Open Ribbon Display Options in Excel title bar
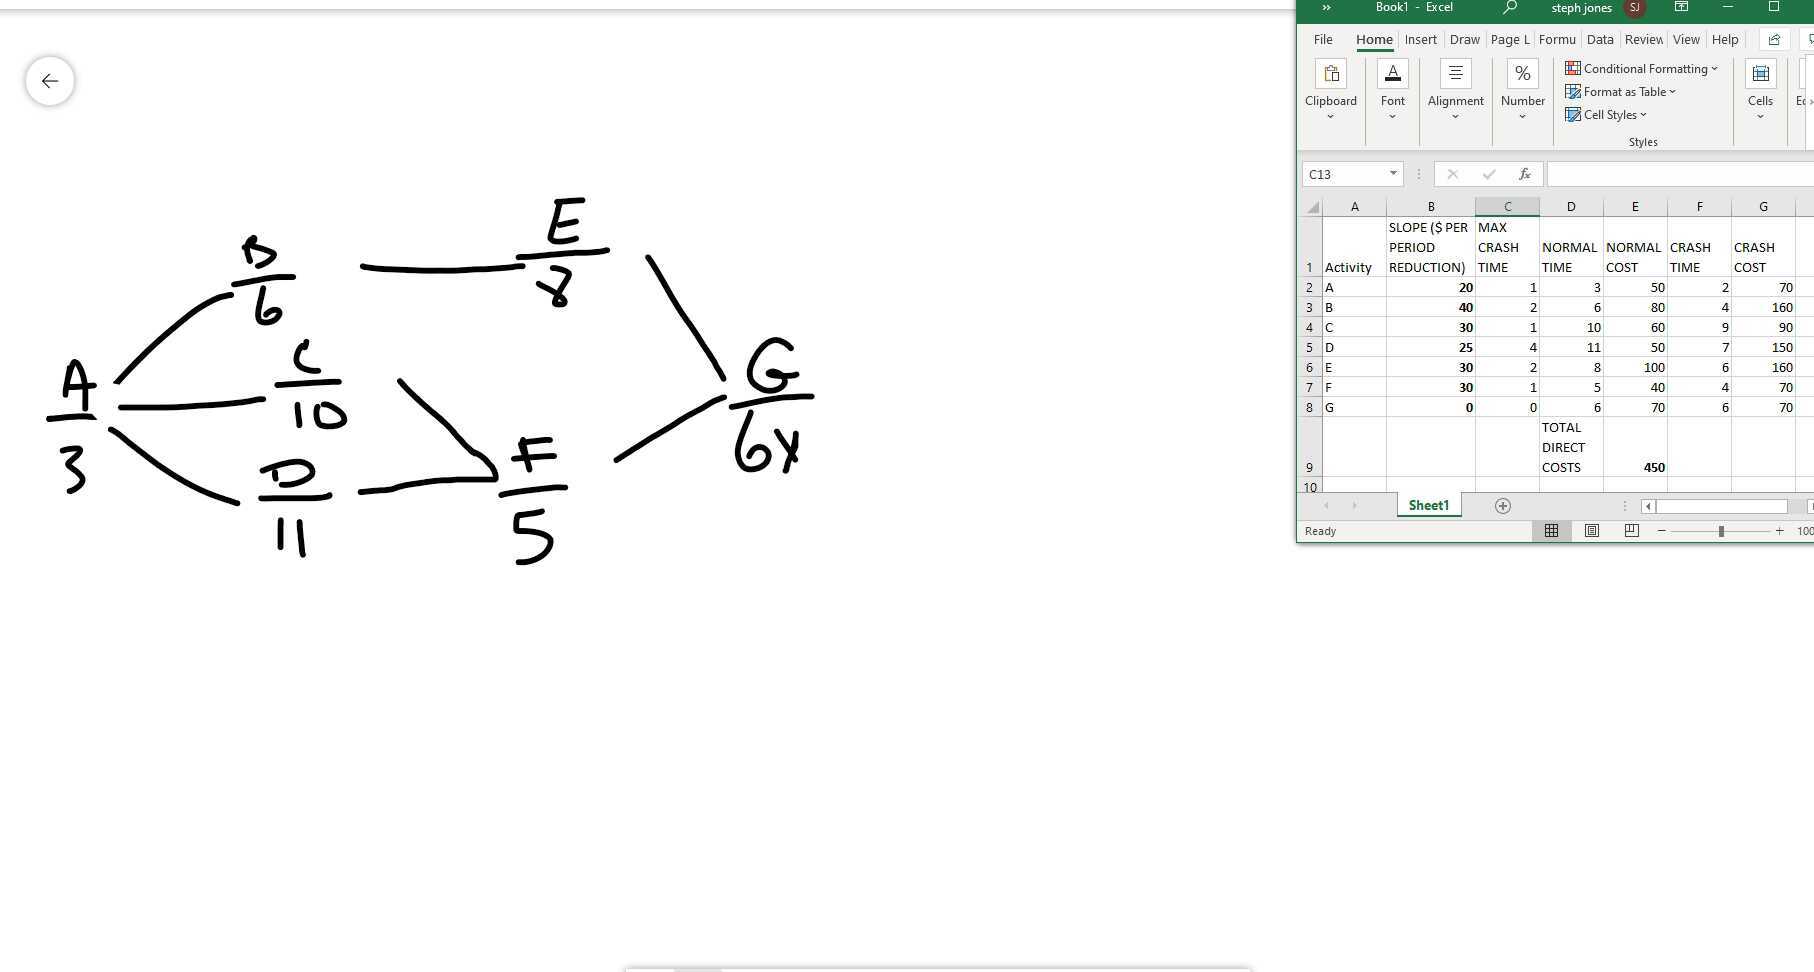Viewport: 1814px width, 972px height. pos(1682,8)
